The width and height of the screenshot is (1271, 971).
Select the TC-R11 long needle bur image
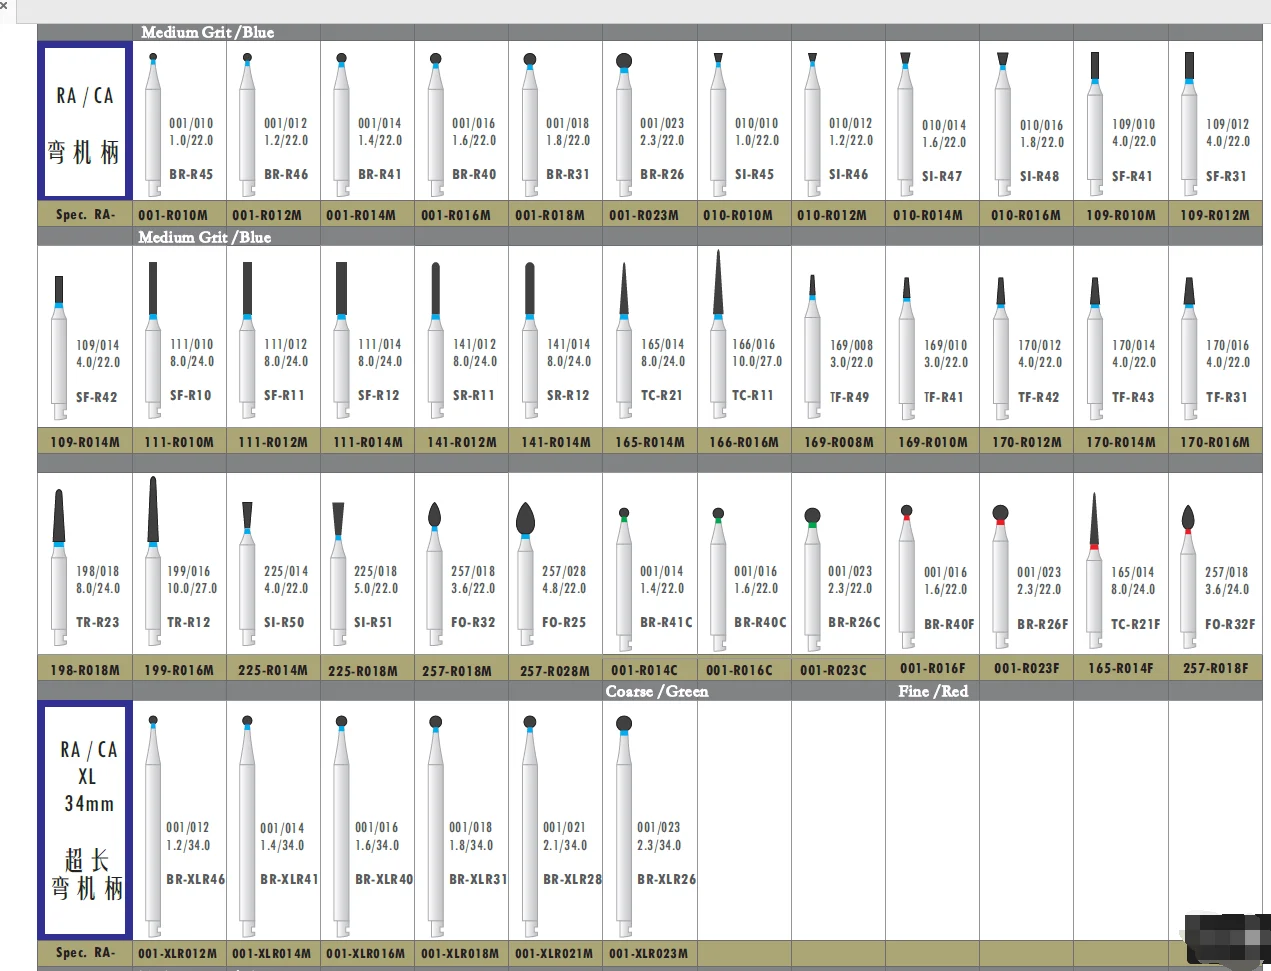coord(718,335)
